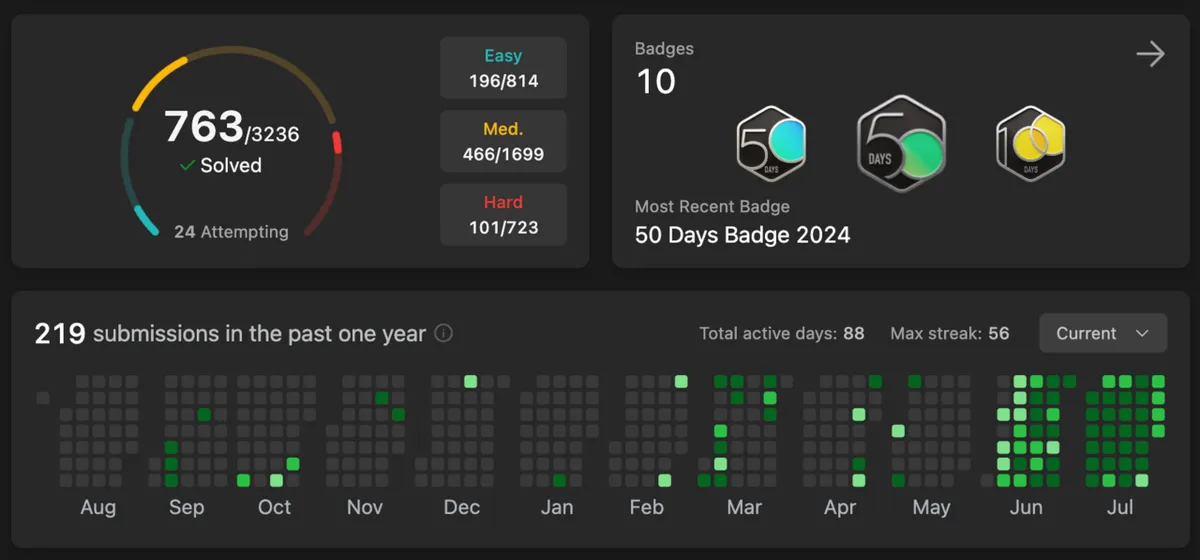The image size is (1200, 560).
Task: Open the Current year dropdown
Action: point(1103,333)
